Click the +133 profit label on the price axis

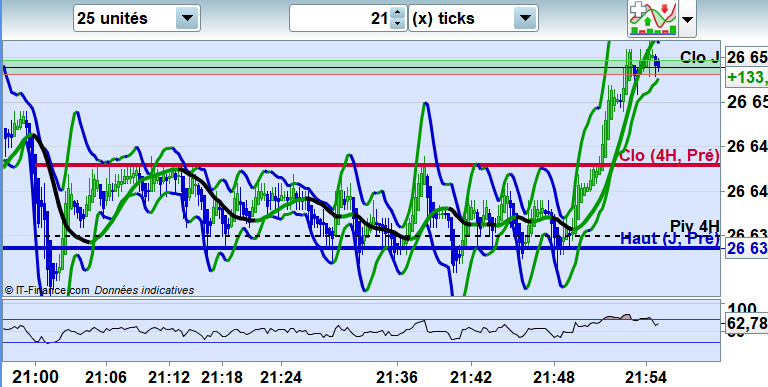click(746, 77)
